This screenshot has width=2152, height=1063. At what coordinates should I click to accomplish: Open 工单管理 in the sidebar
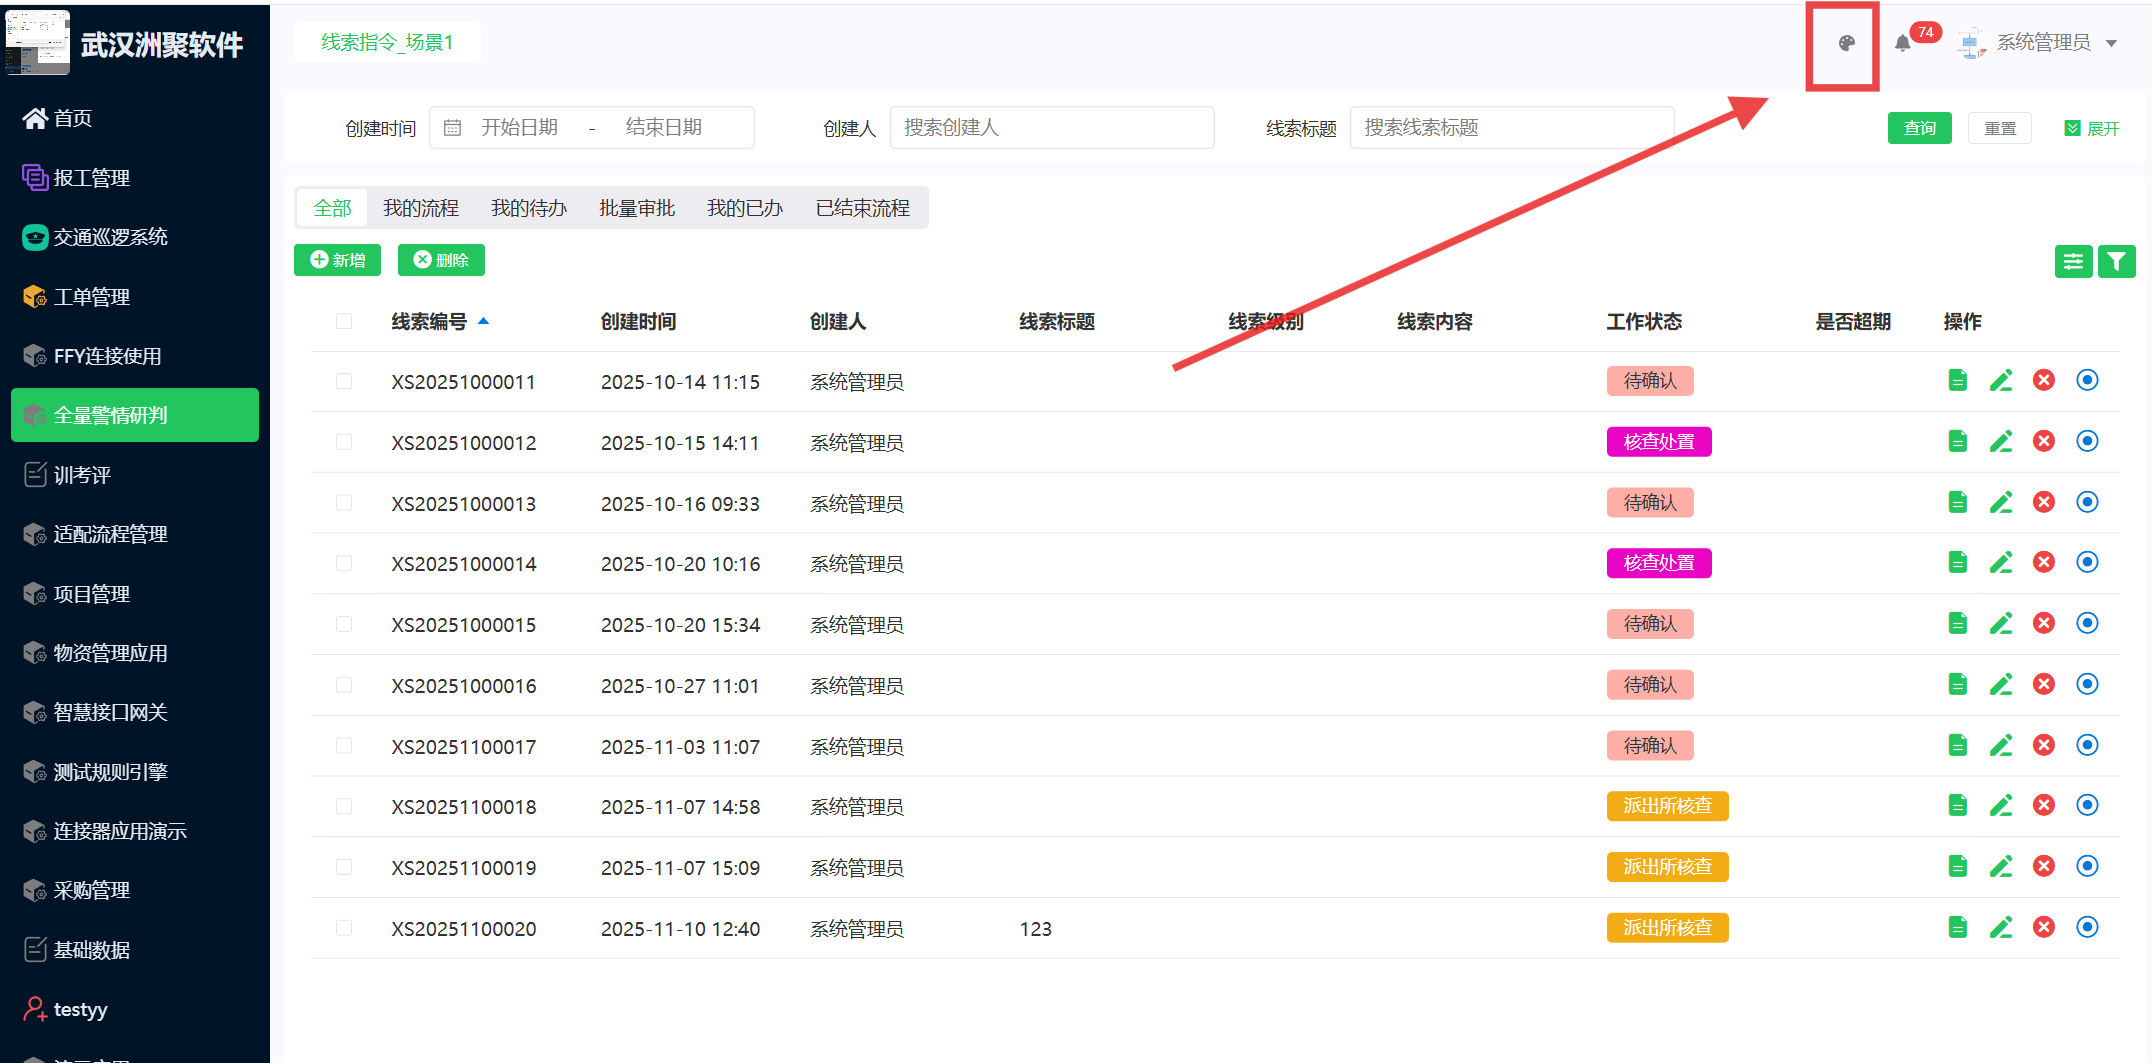92,297
